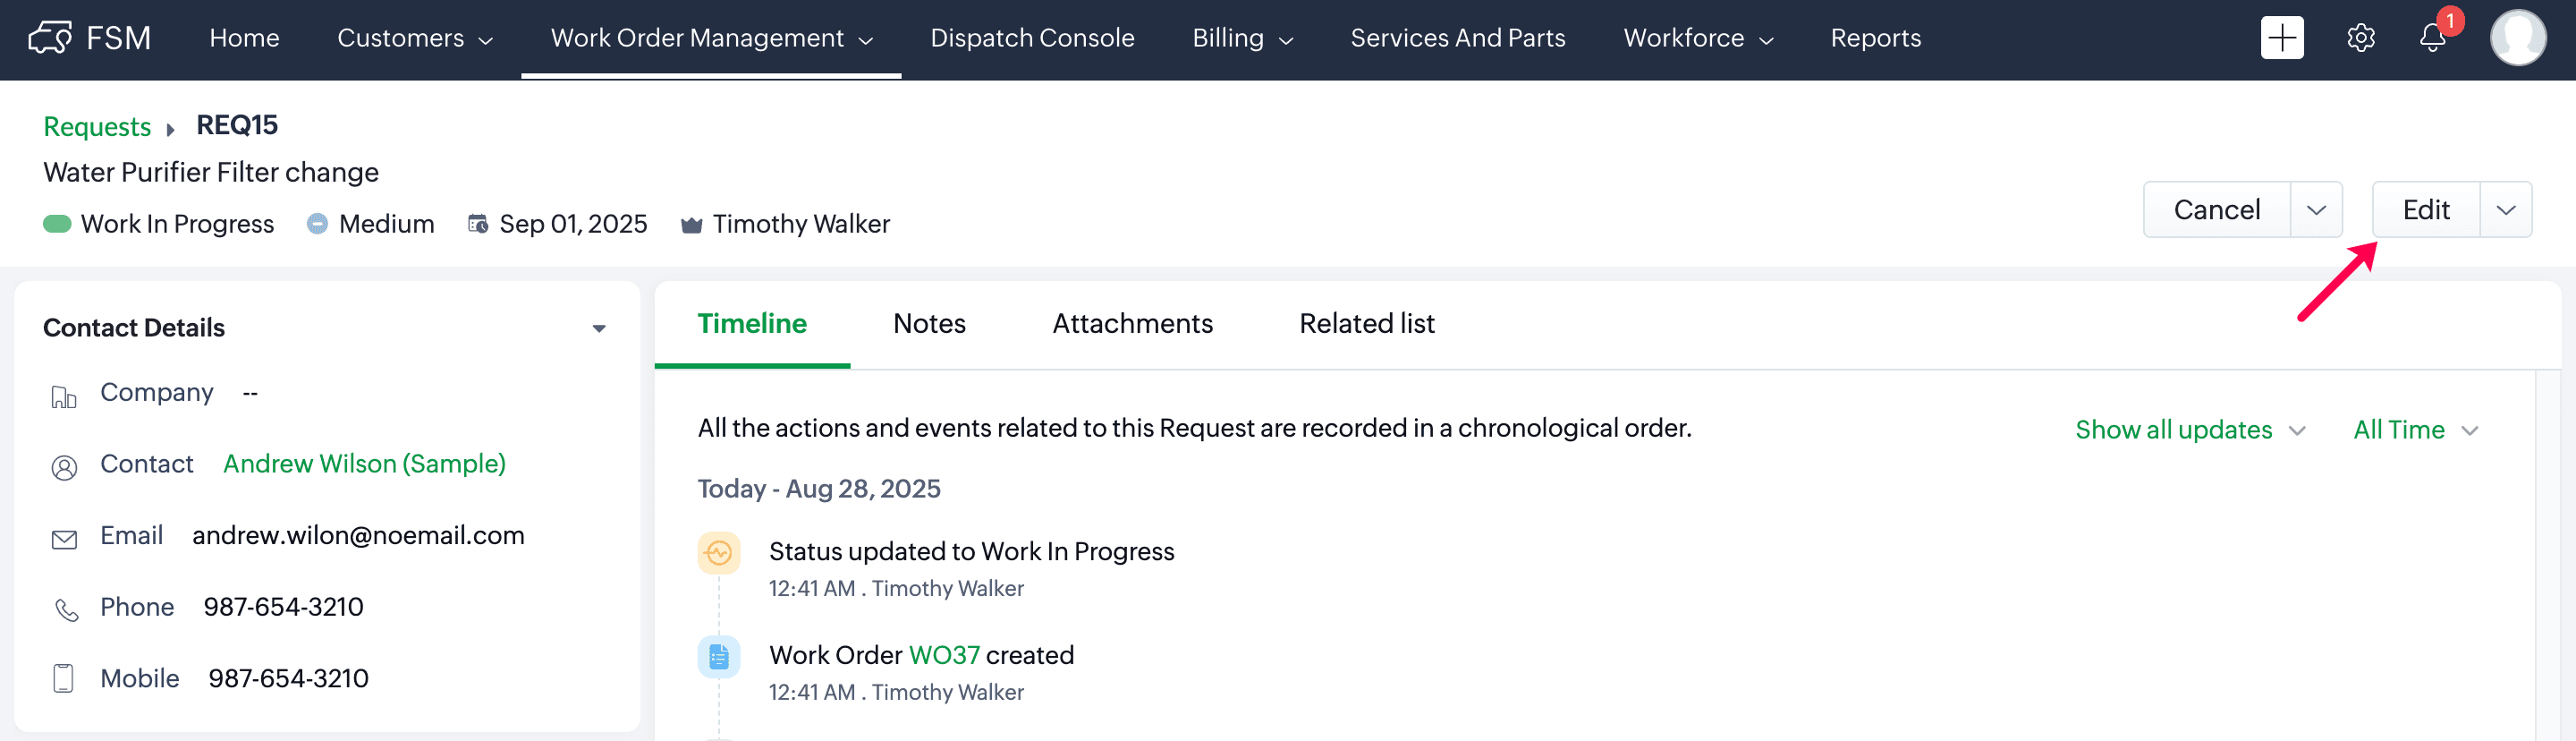This screenshot has height=741, width=2576.
Task: Click the Water Purifier Filter change title
Action: (211, 173)
